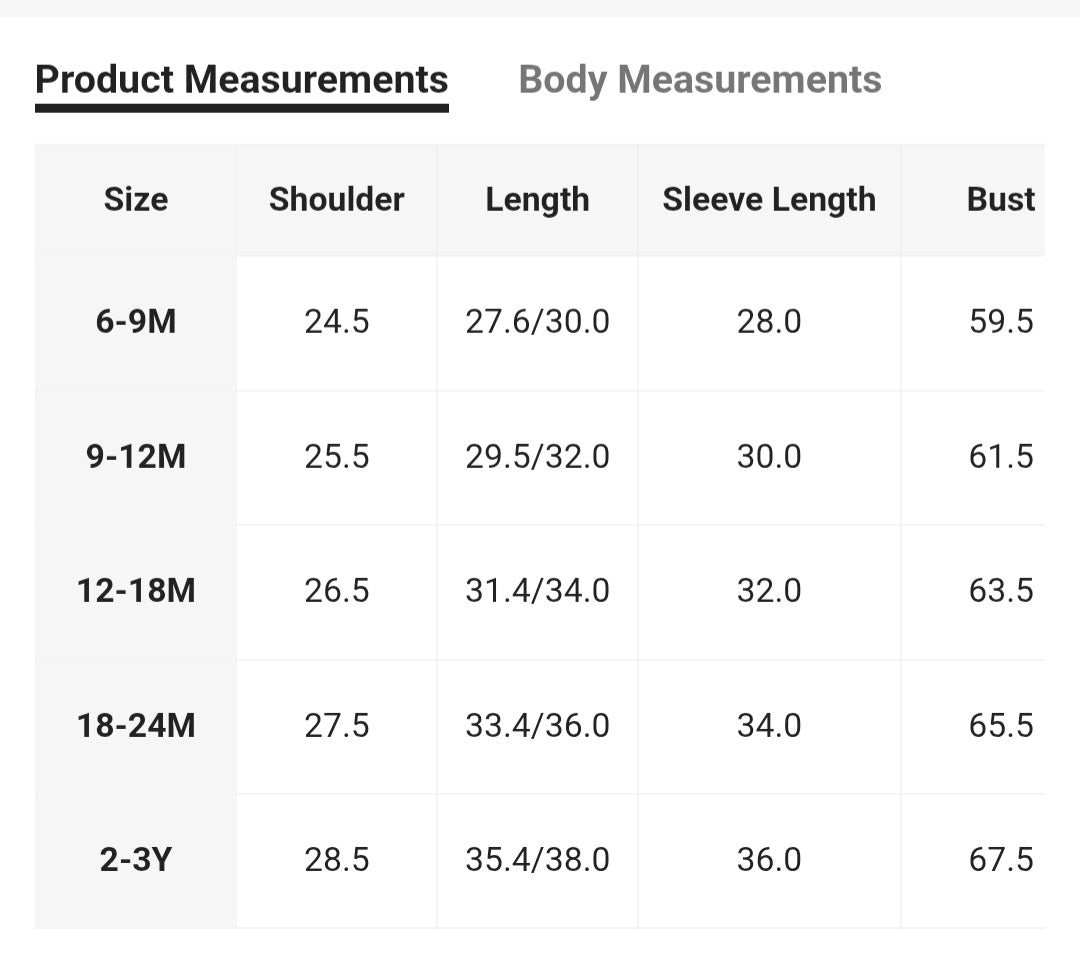Click shoulder value 24.5 for 6-9M
This screenshot has width=1080, height=957.
tap(337, 322)
